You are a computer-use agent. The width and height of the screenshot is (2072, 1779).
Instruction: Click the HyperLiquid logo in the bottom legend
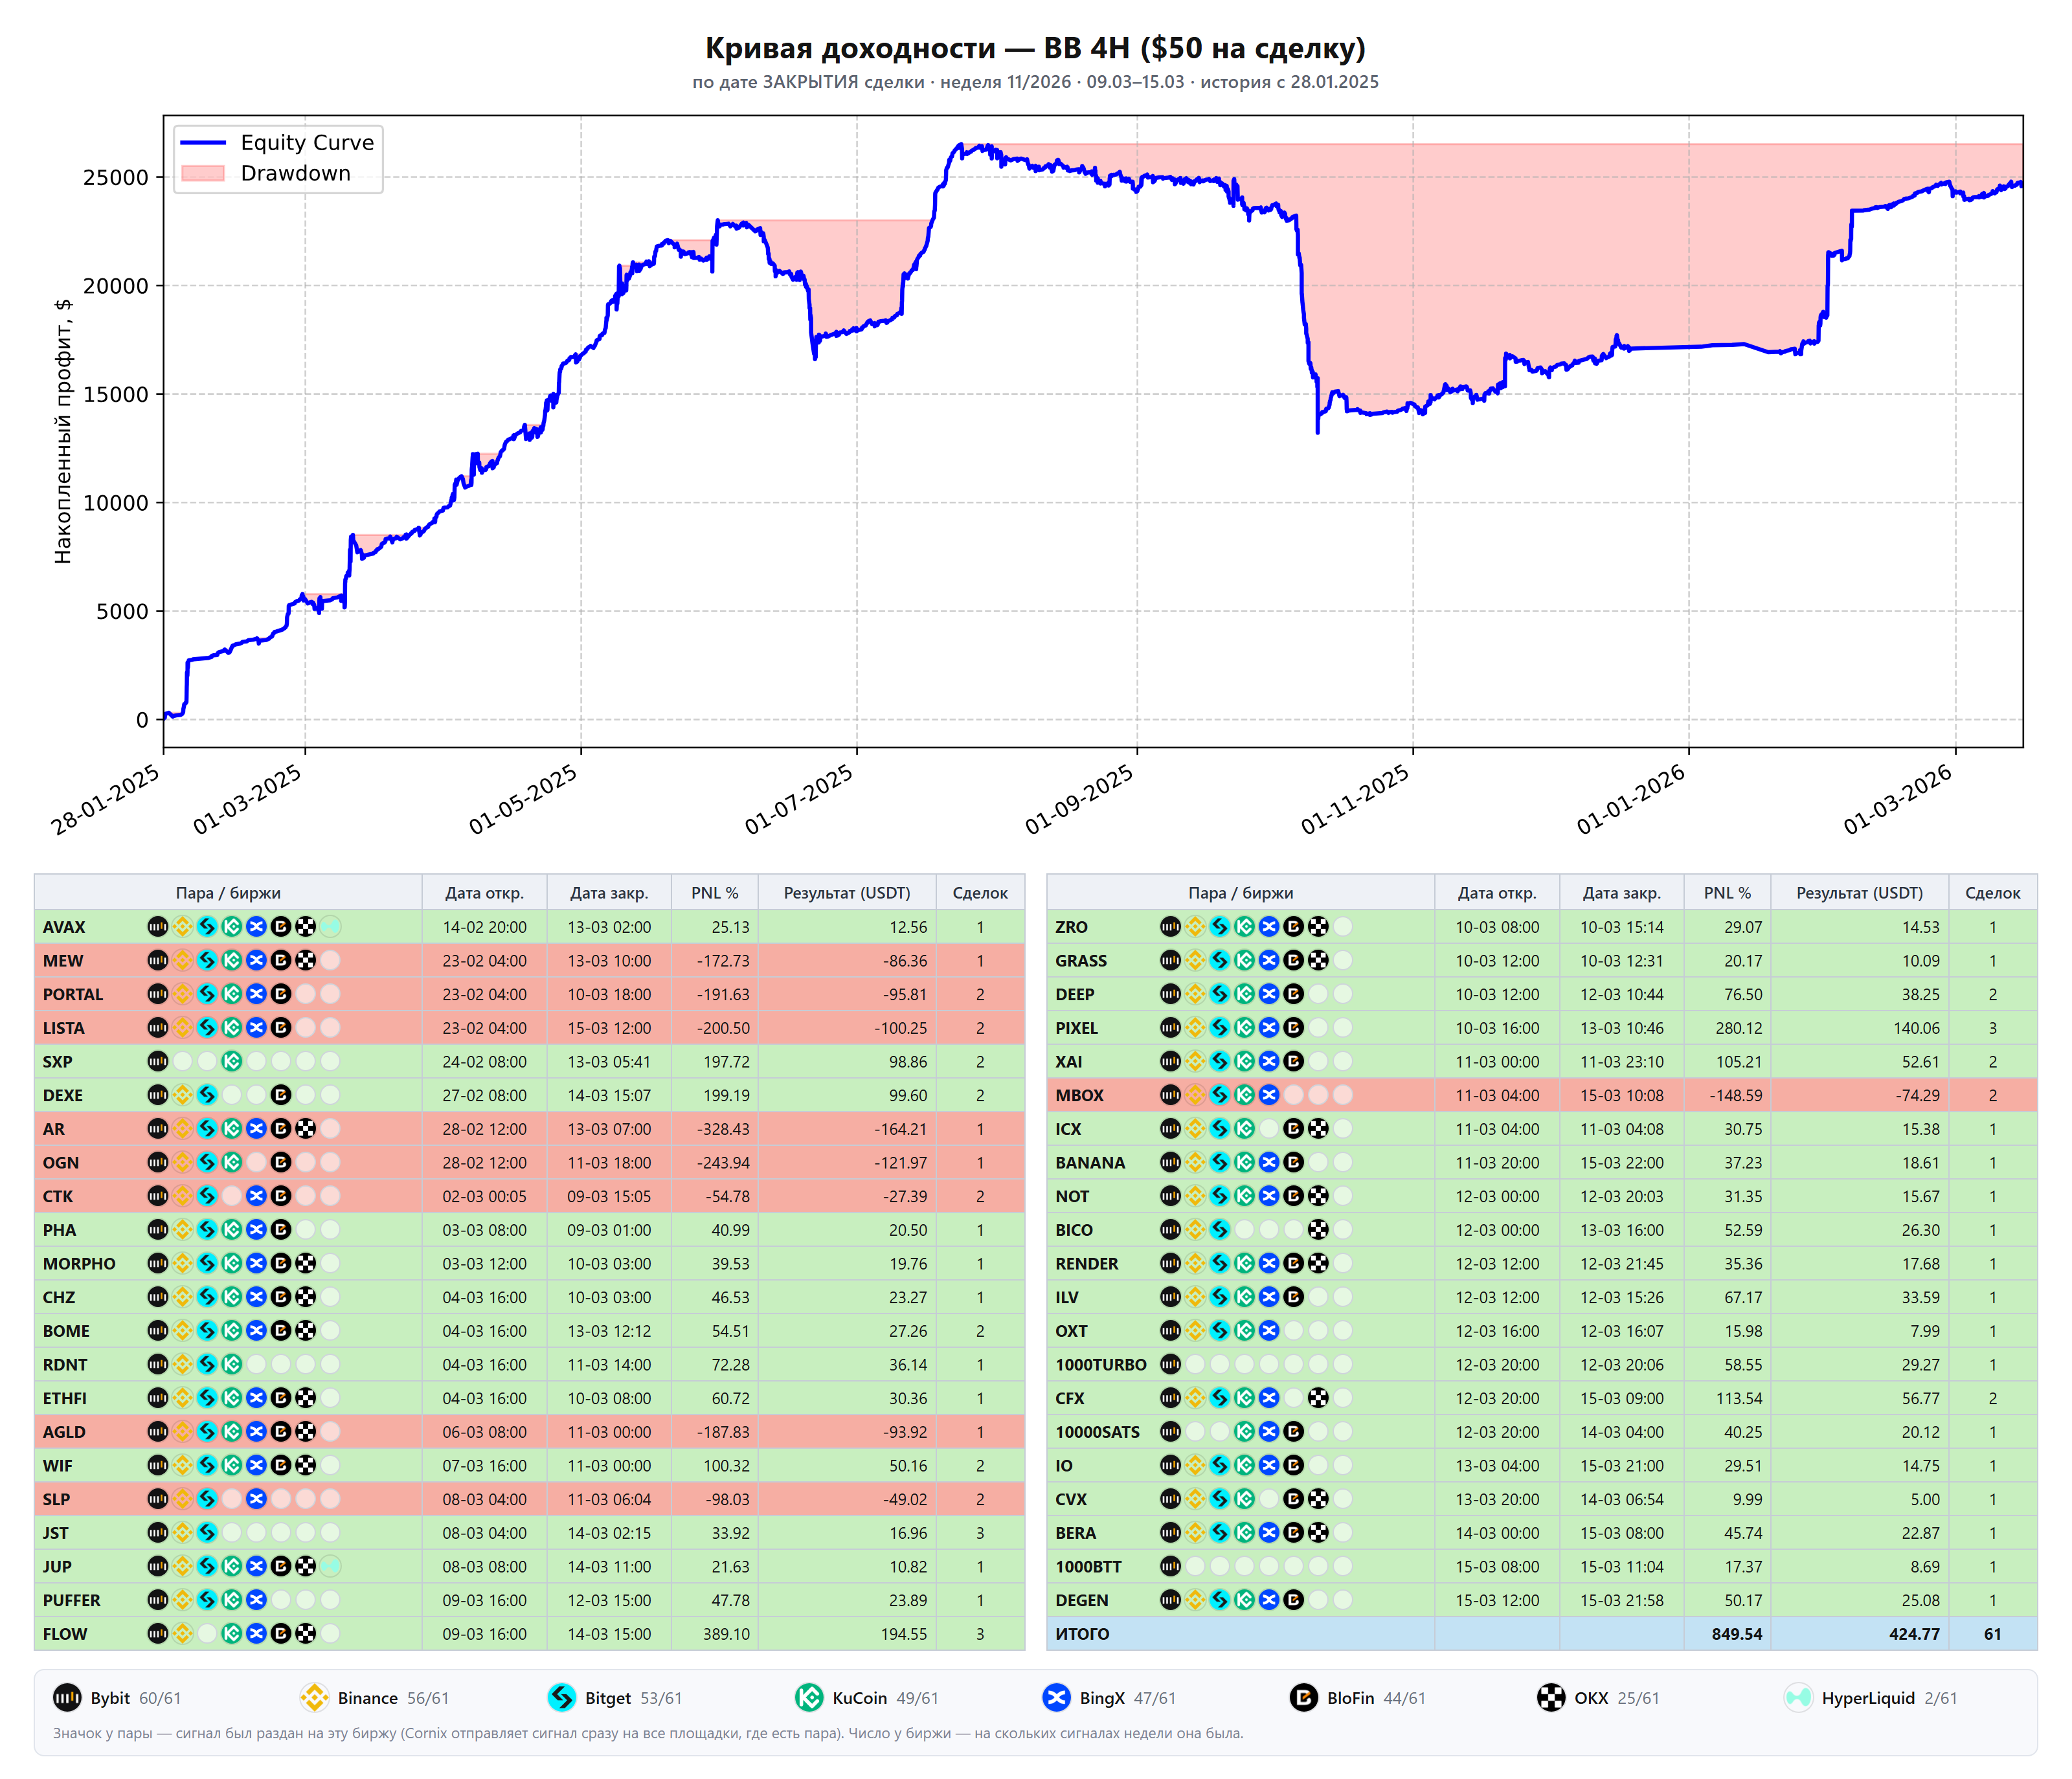1798,1697
